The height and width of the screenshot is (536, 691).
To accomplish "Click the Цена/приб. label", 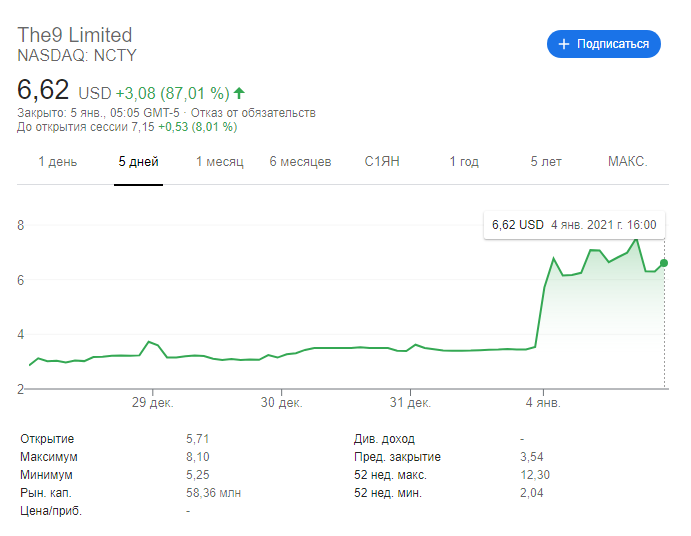I will point(51,511).
